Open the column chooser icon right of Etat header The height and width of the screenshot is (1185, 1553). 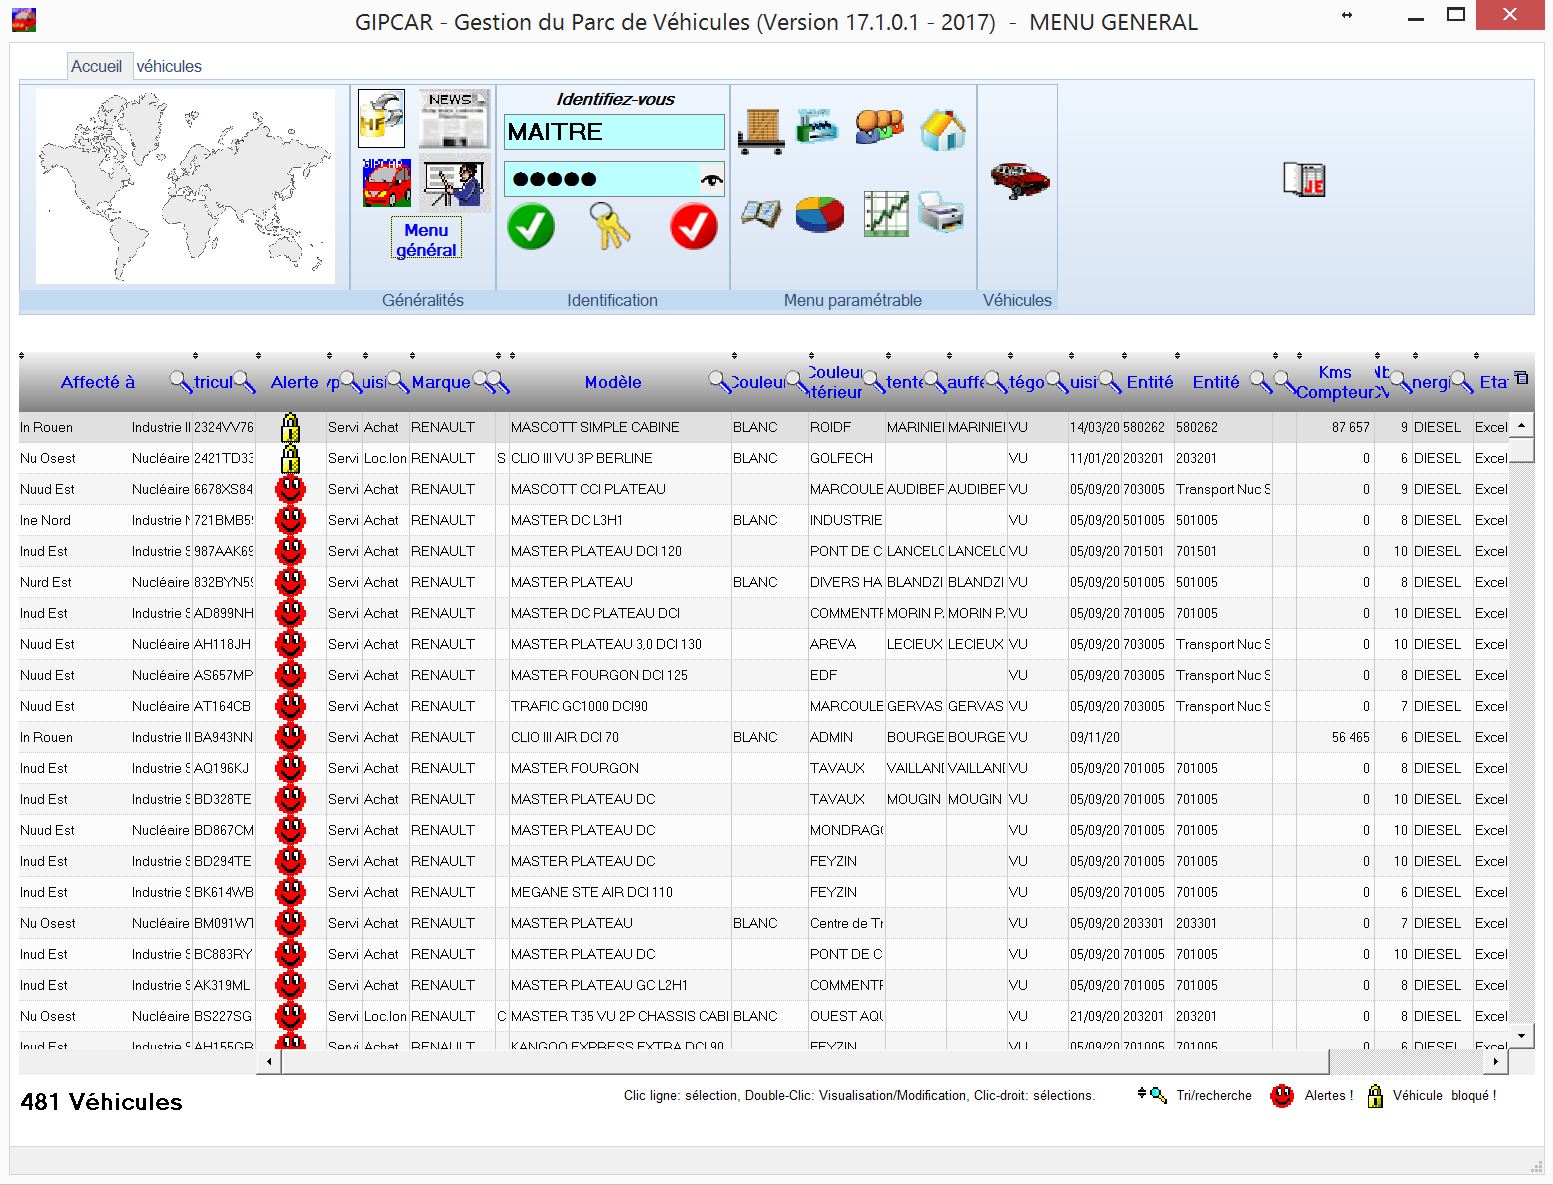pyautogui.click(x=1521, y=378)
